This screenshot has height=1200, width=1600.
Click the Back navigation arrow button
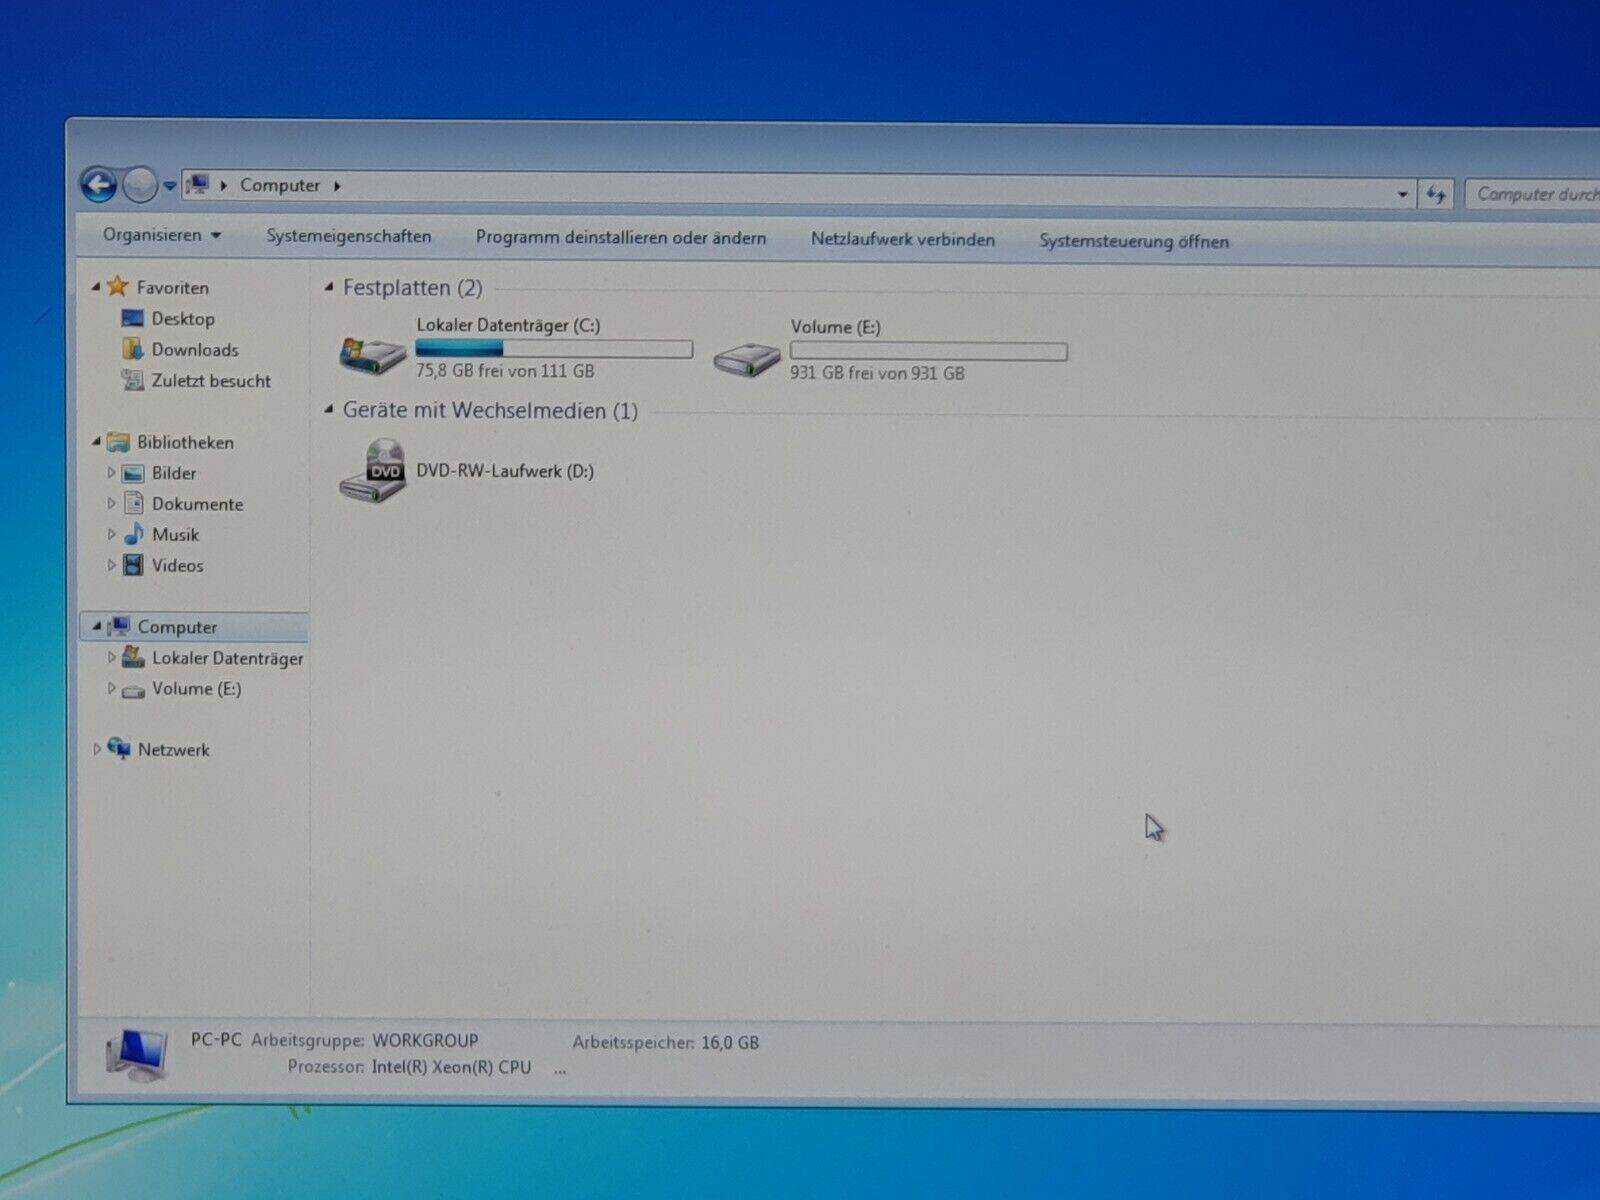99,184
